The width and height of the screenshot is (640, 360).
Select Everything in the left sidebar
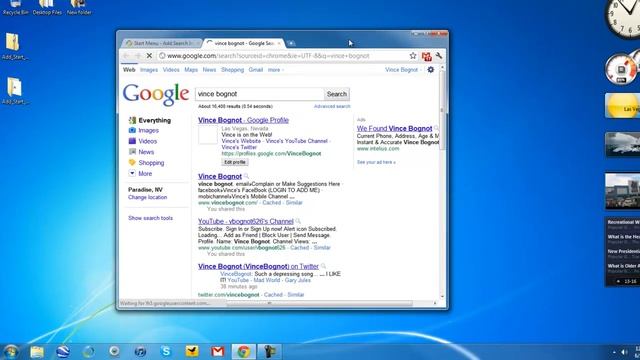[154, 120]
